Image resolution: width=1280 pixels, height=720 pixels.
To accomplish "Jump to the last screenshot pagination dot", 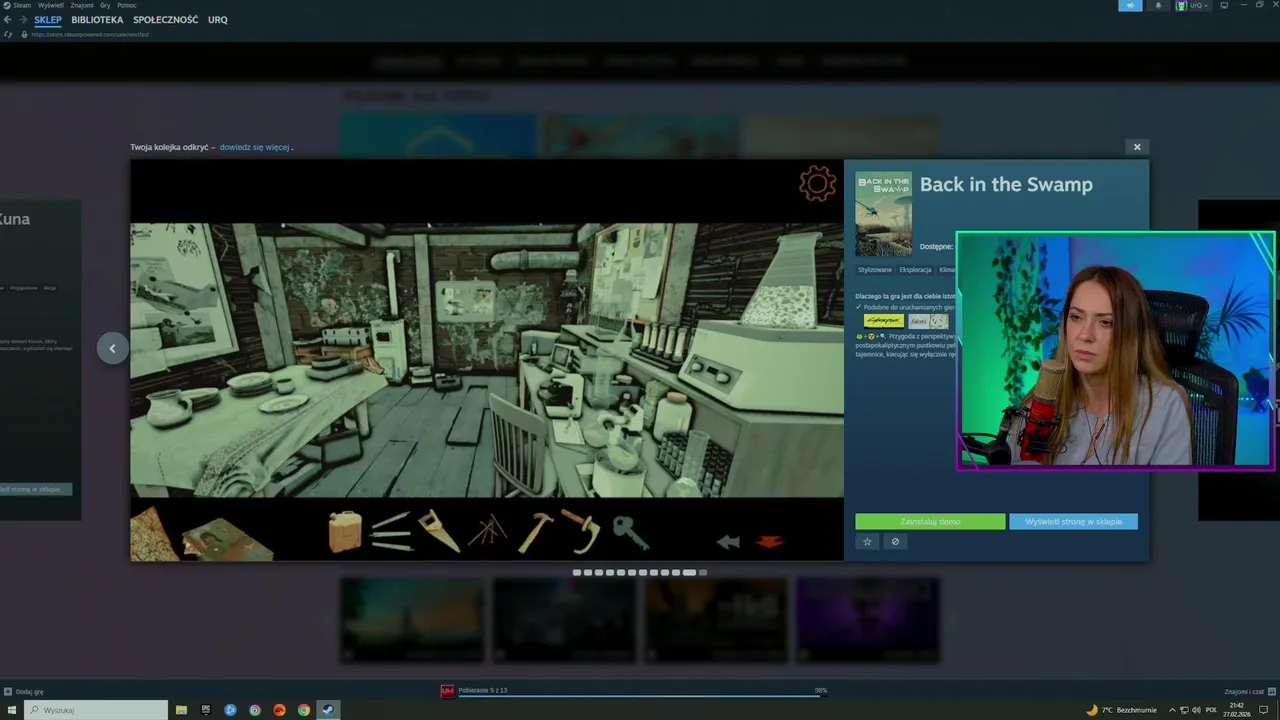I will click(x=703, y=573).
